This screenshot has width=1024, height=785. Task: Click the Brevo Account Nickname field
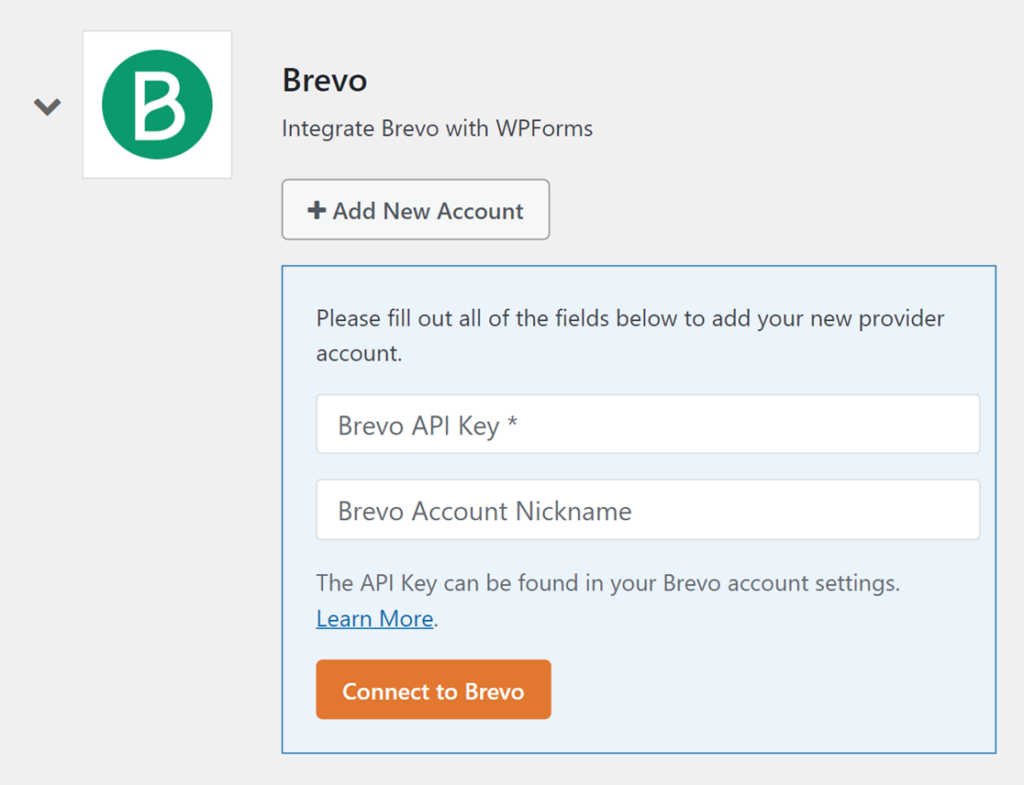coord(647,509)
